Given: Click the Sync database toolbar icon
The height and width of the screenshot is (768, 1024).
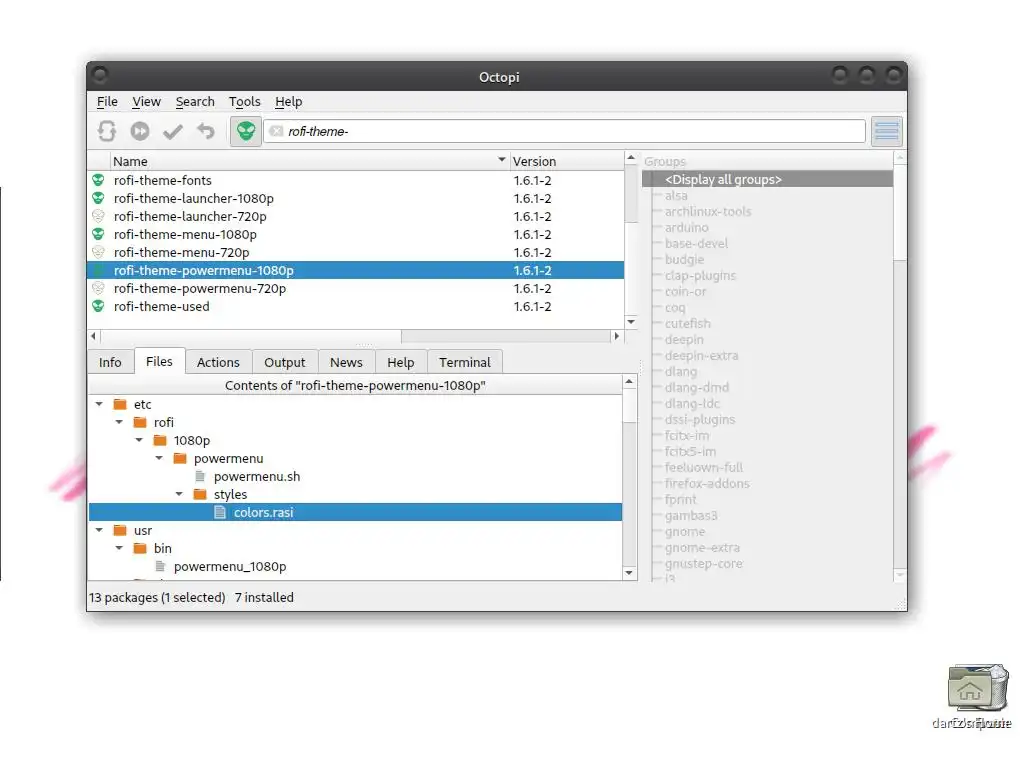Looking at the screenshot, I should pos(106,131).
